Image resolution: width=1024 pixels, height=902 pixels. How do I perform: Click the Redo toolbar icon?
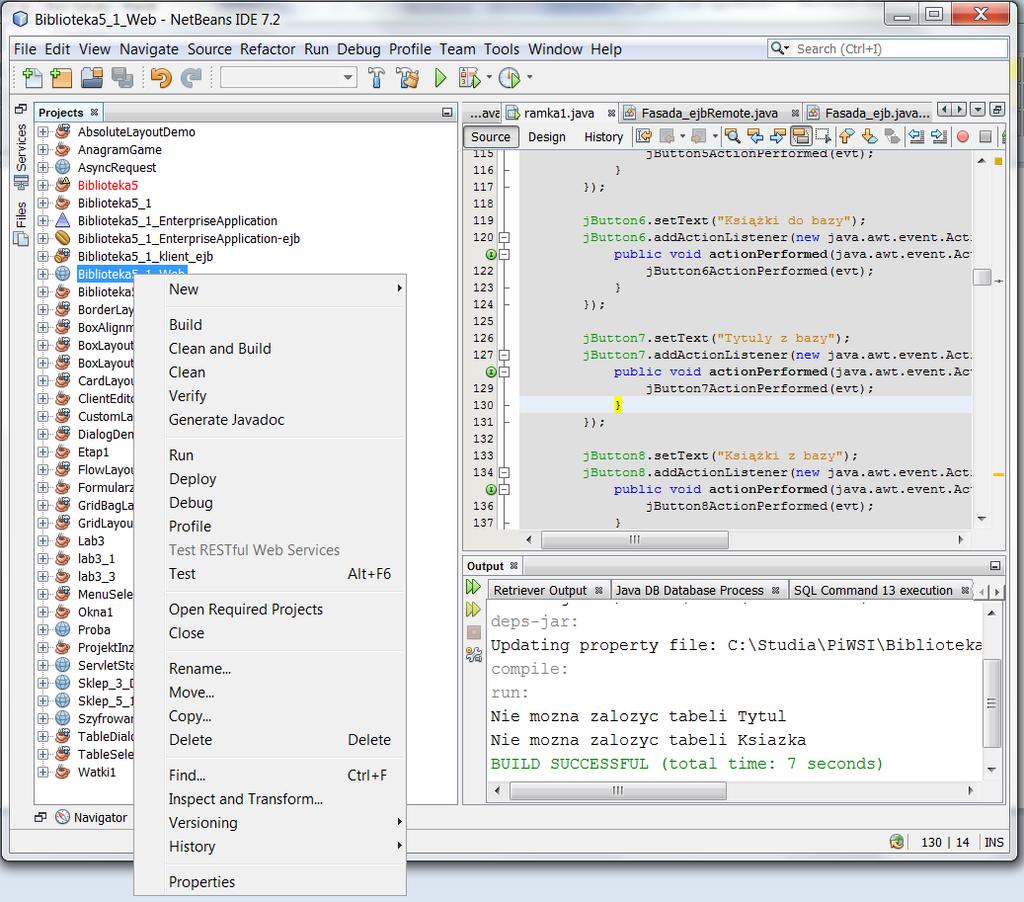pyautogui.click(x=191, y=78)
